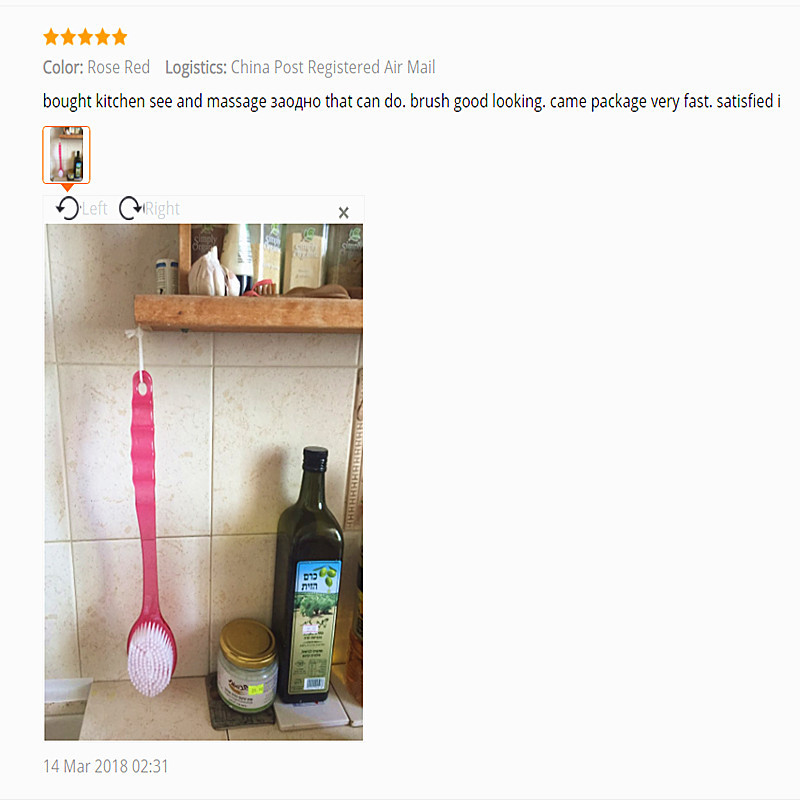Click the olive oil bottle in photo
Screen dimensions: 800x800
coord(307,576)
